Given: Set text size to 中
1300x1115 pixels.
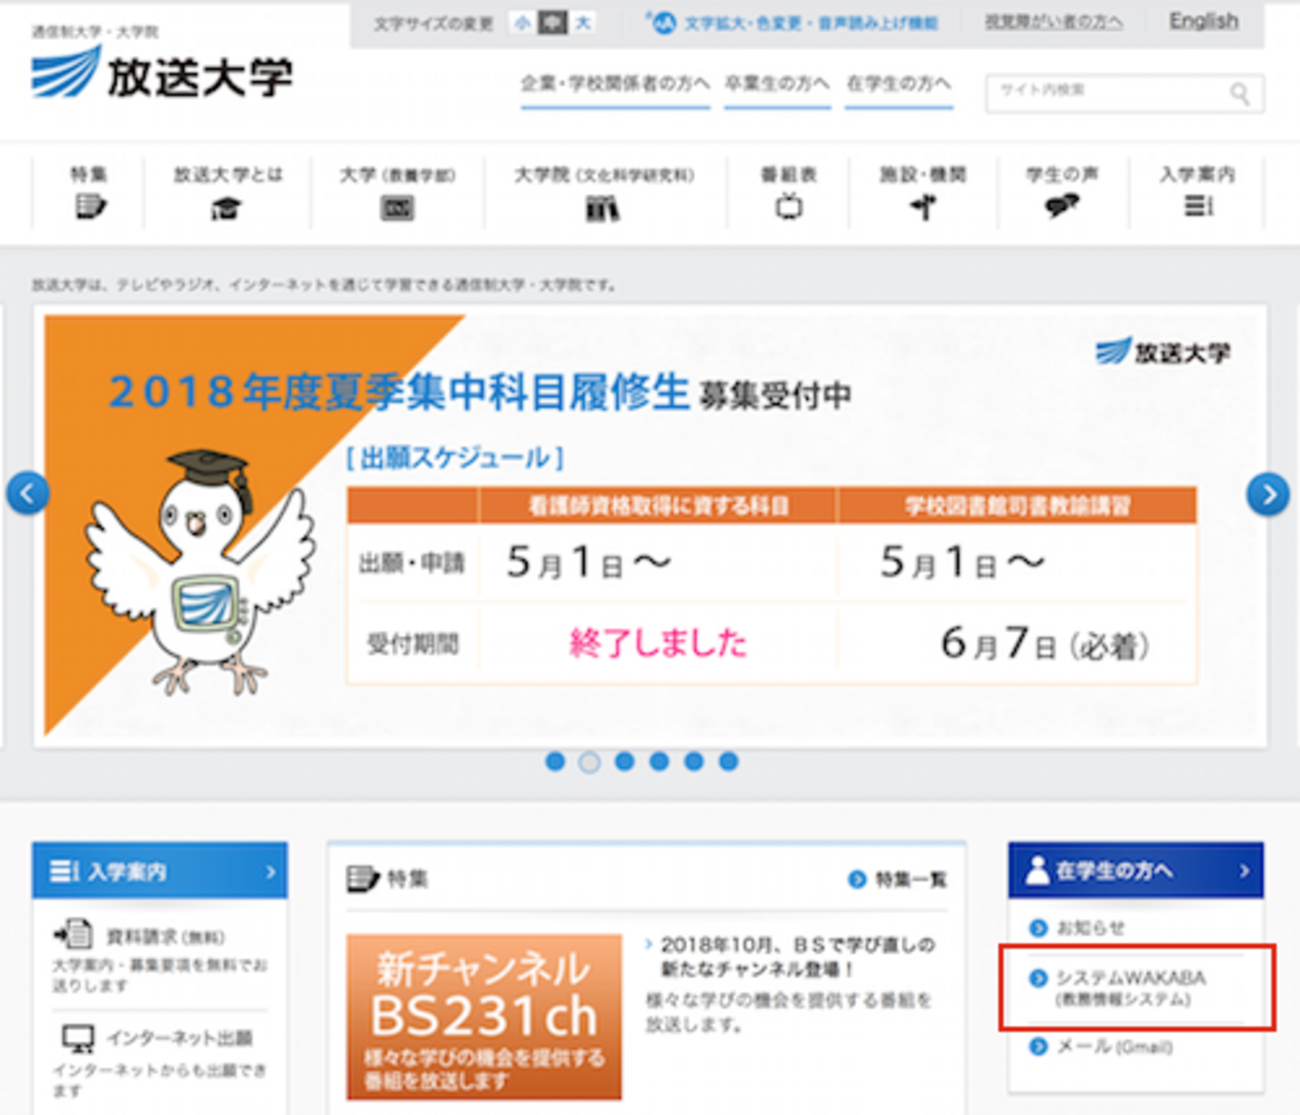Looking at the screenshot, I should coord(552,22).
